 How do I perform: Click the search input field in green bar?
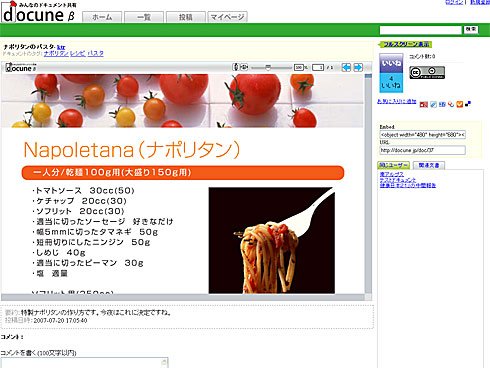(421, 30)
